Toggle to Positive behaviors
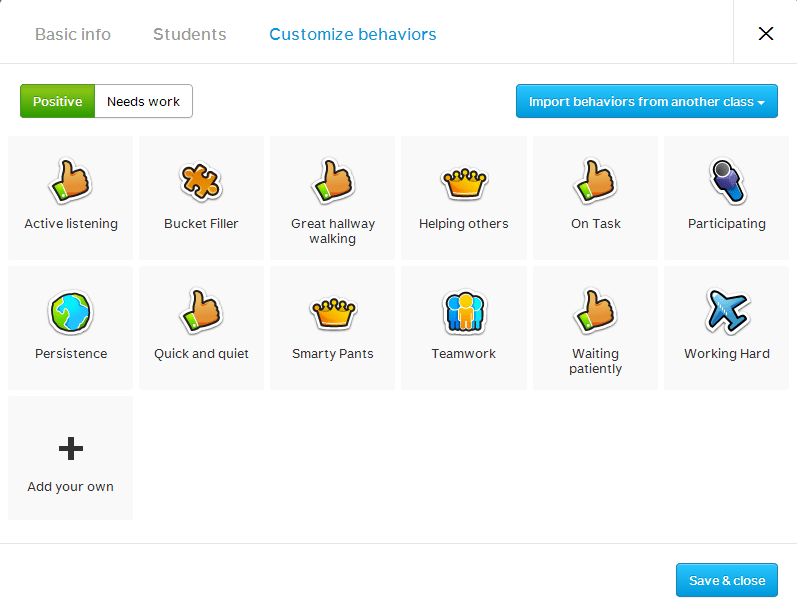Screen dimensions: 797x609 coord(57,101)
